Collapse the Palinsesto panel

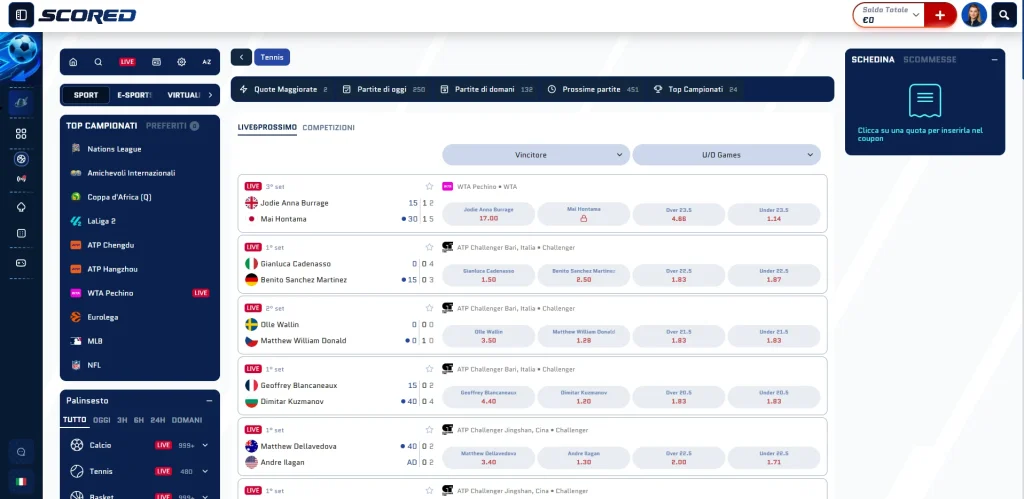pyautogui.click(x=209, y=401)
